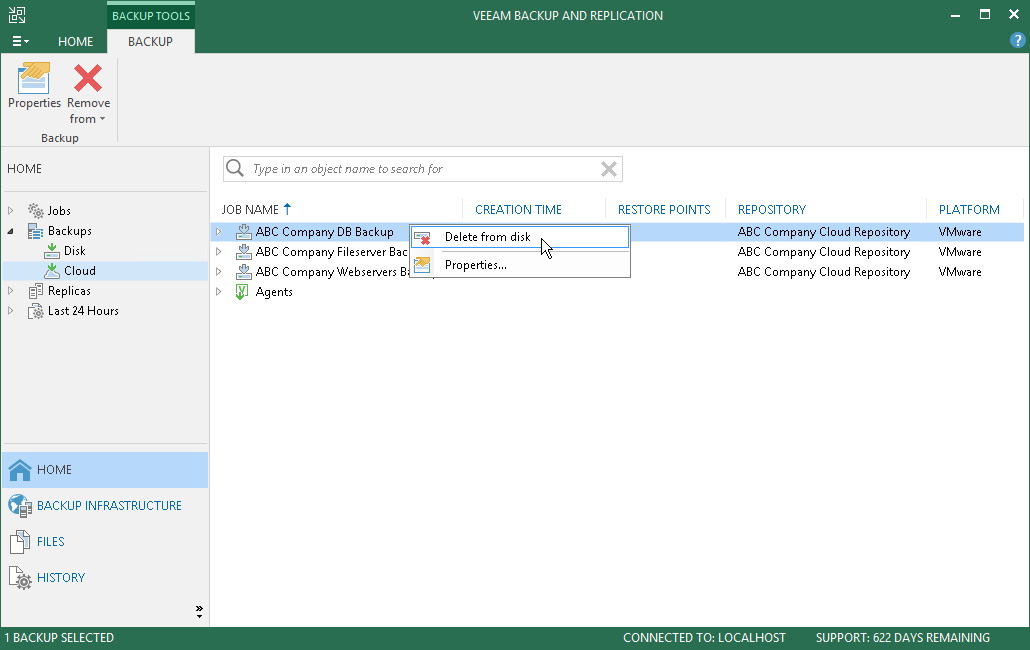The width and height of the screenshot is (1030, 650).
Task: Clear the search box with X icon
Action: 608,169
